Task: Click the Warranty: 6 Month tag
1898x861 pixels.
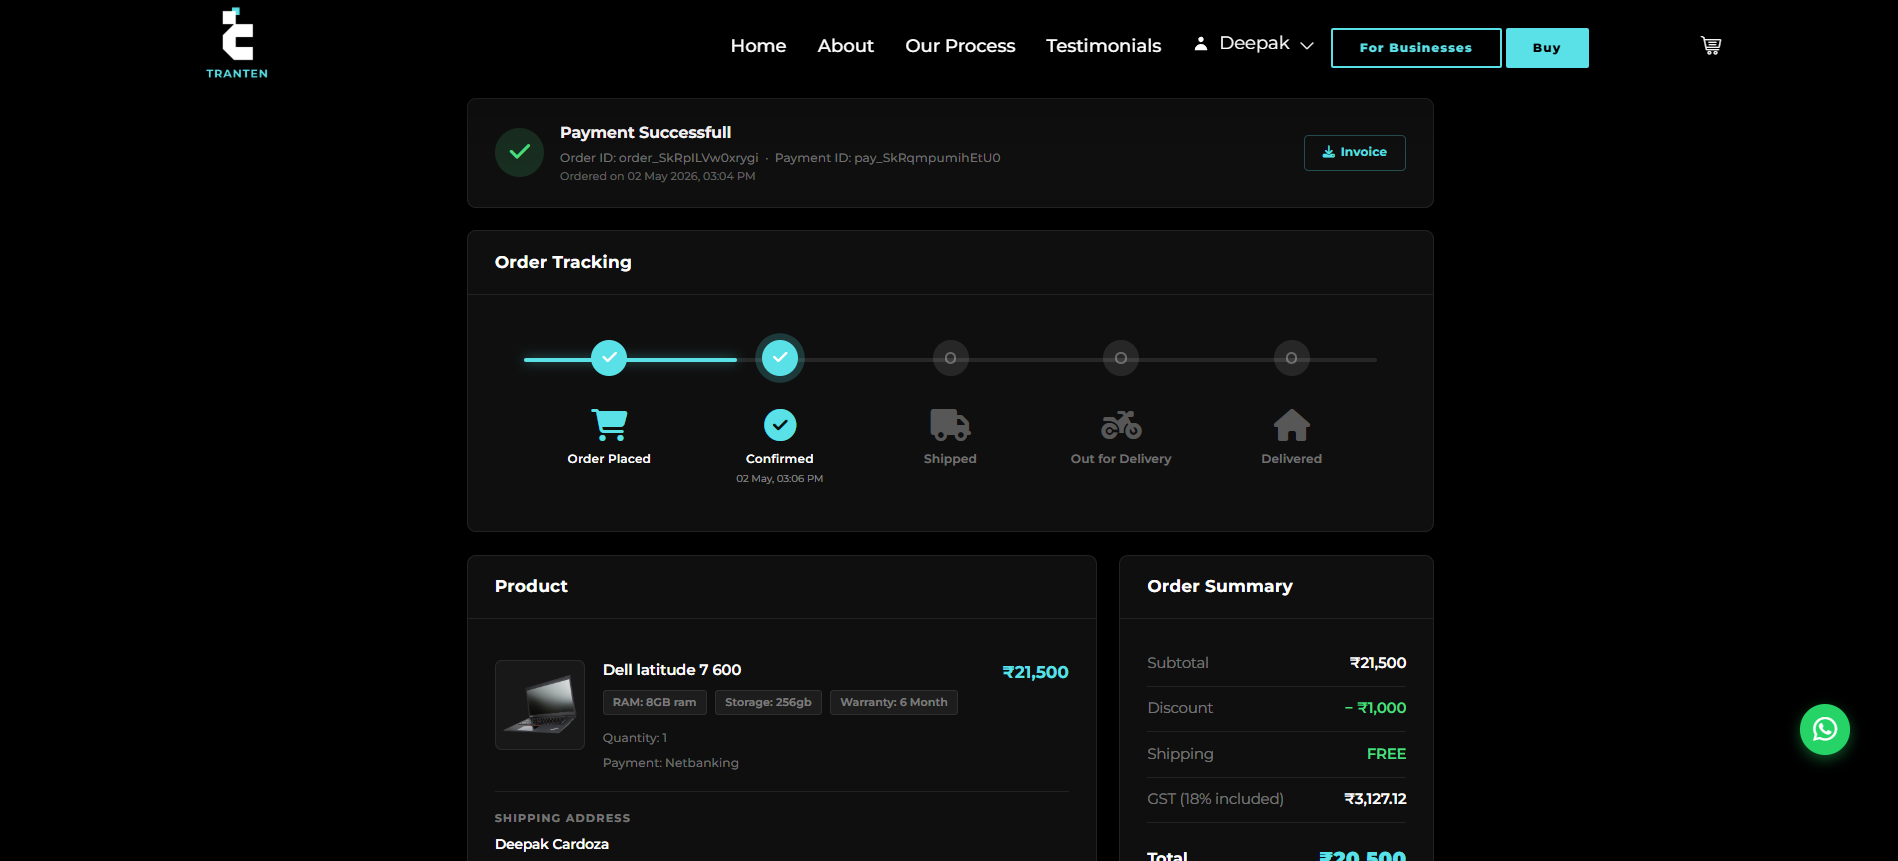Action: [894, 703]
